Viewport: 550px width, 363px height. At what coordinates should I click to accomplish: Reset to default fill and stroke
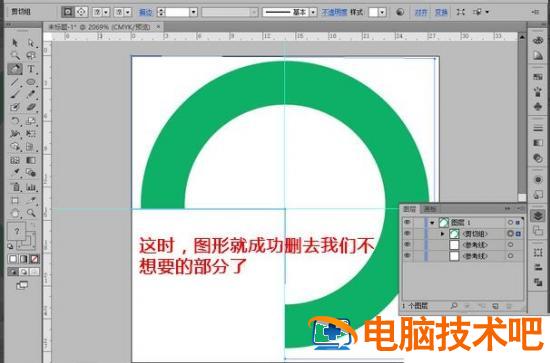pos(10,246)
